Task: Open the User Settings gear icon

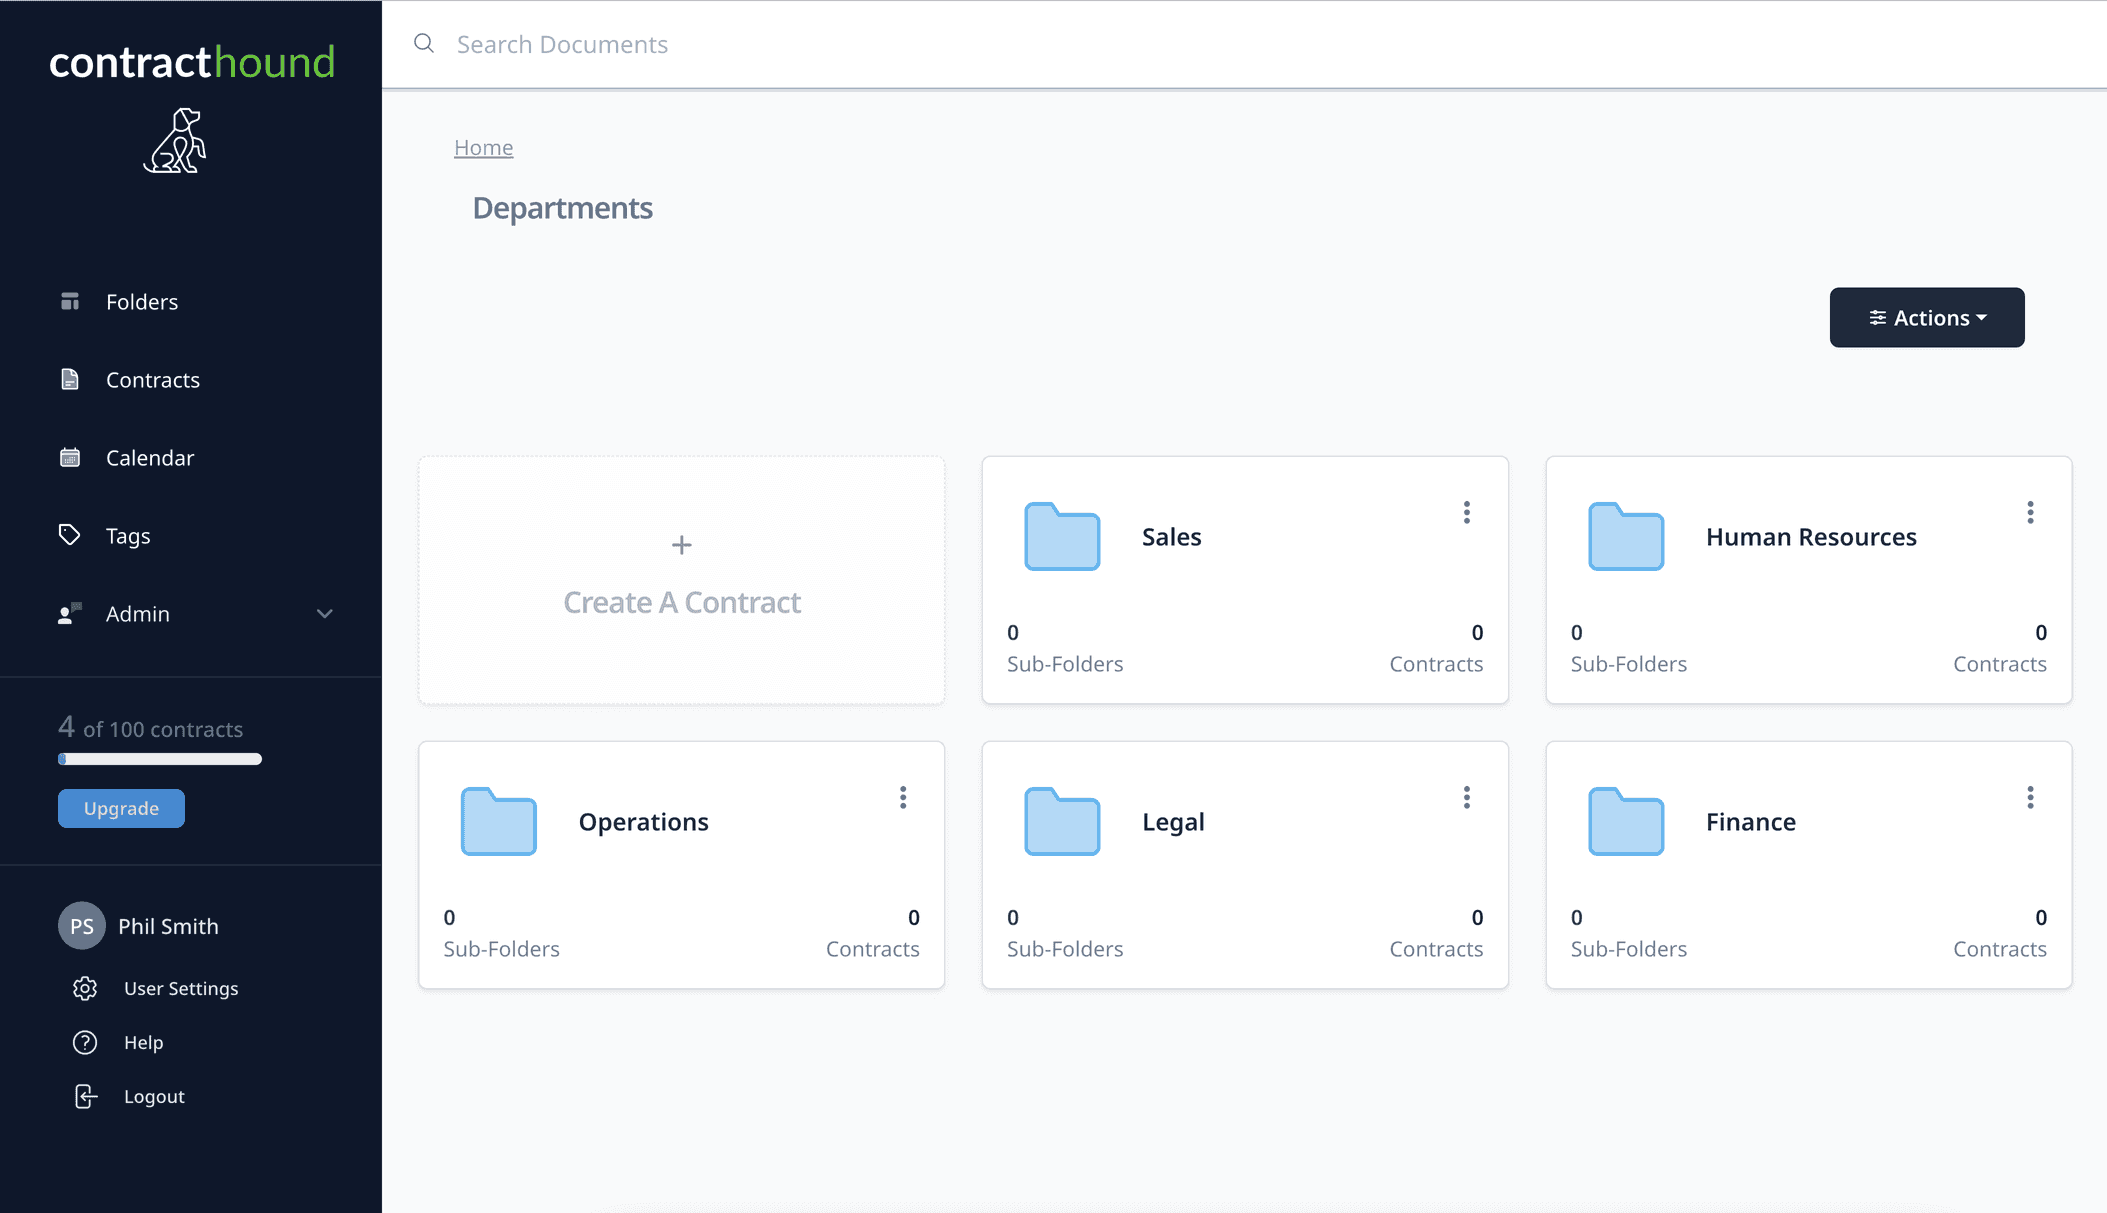Action: point(85,988)
